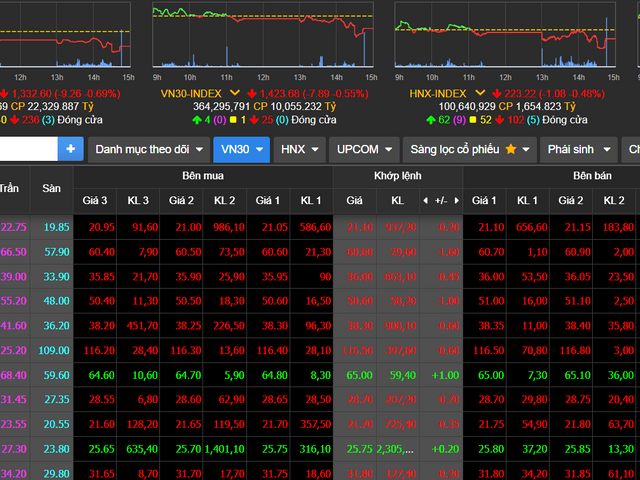
Task: Click the Trần column header
Action: click(x=10, y=188)
